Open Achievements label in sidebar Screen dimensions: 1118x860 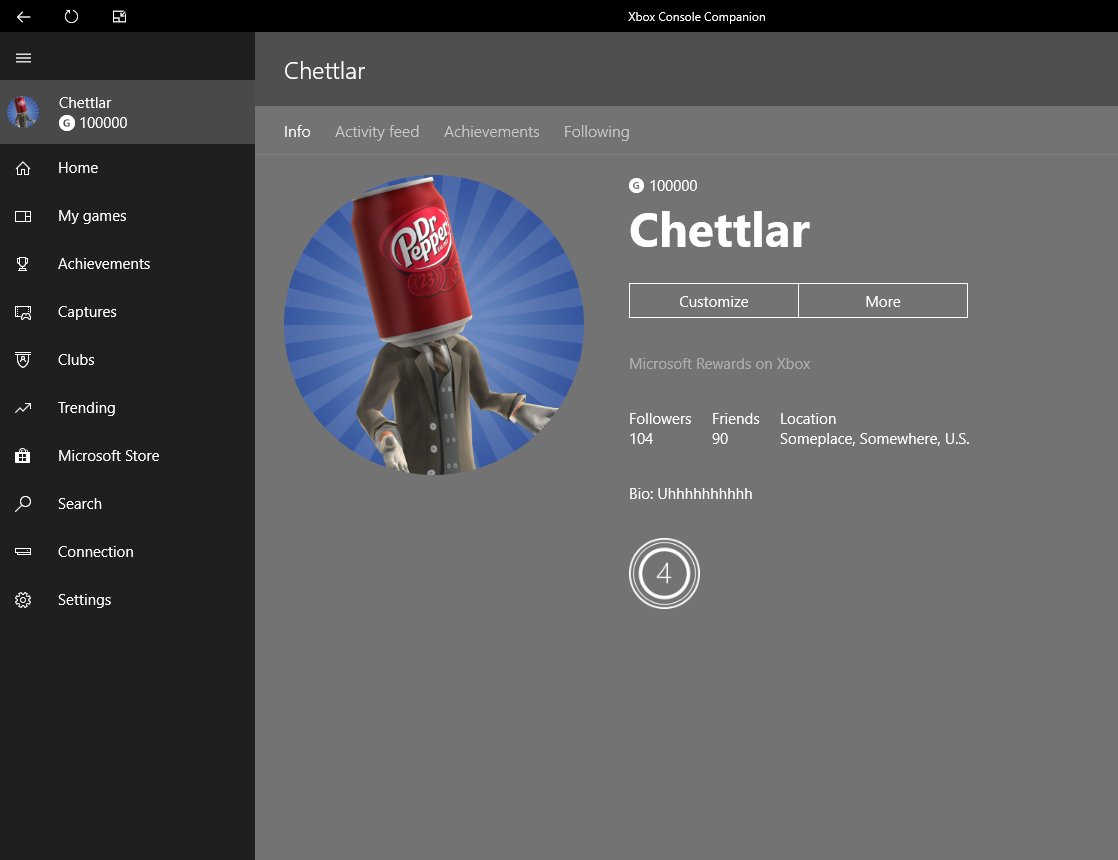pyautogui.click(x=104, y=264)
